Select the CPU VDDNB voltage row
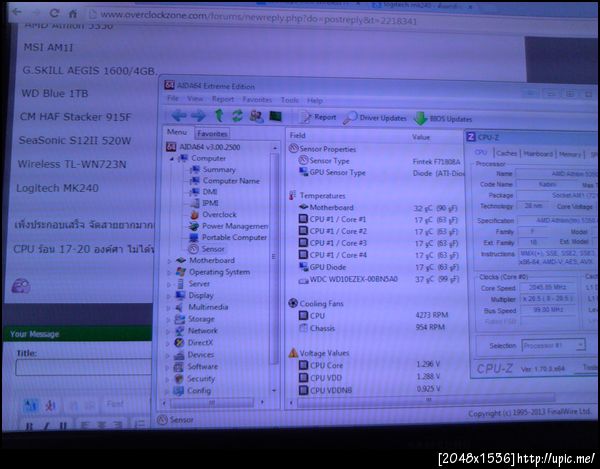 369,390
